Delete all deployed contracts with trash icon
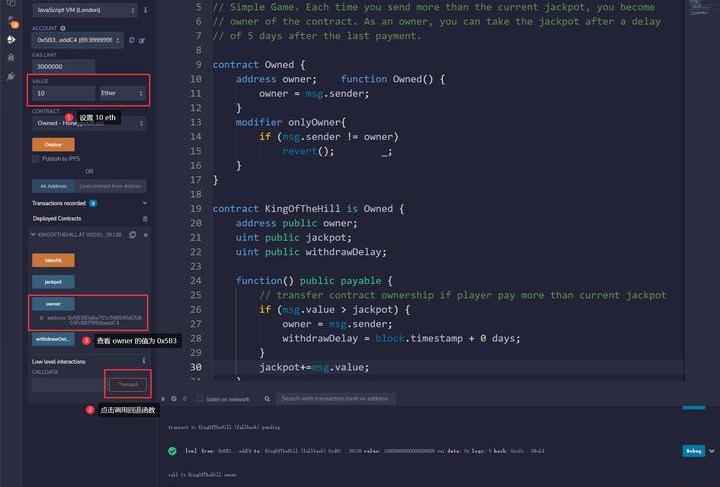 (145, 218)
